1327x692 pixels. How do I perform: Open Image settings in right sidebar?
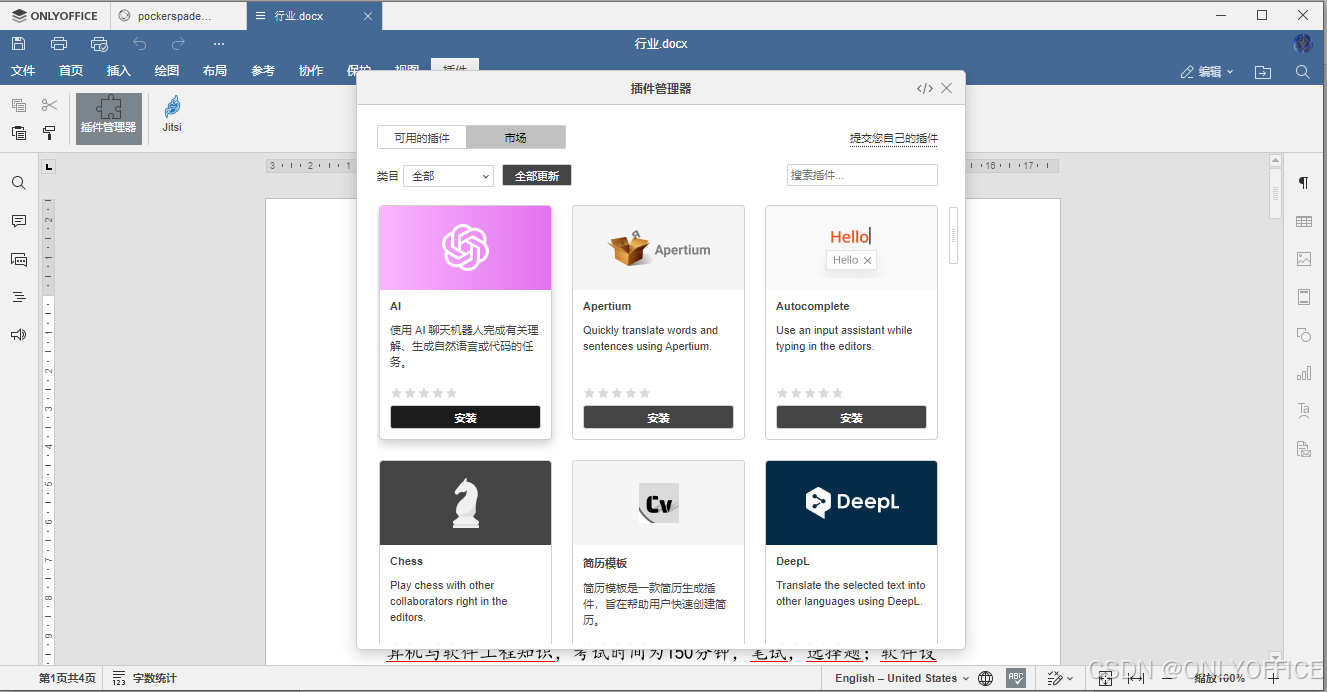(x=1304, y=259)
